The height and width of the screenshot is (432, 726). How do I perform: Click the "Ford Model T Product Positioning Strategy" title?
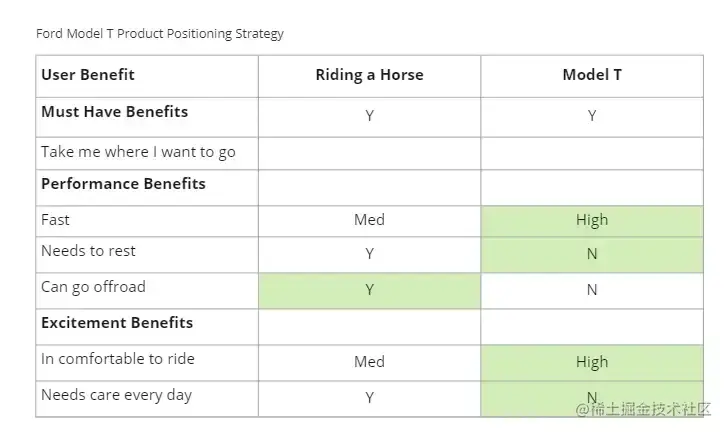pos(160,33)
